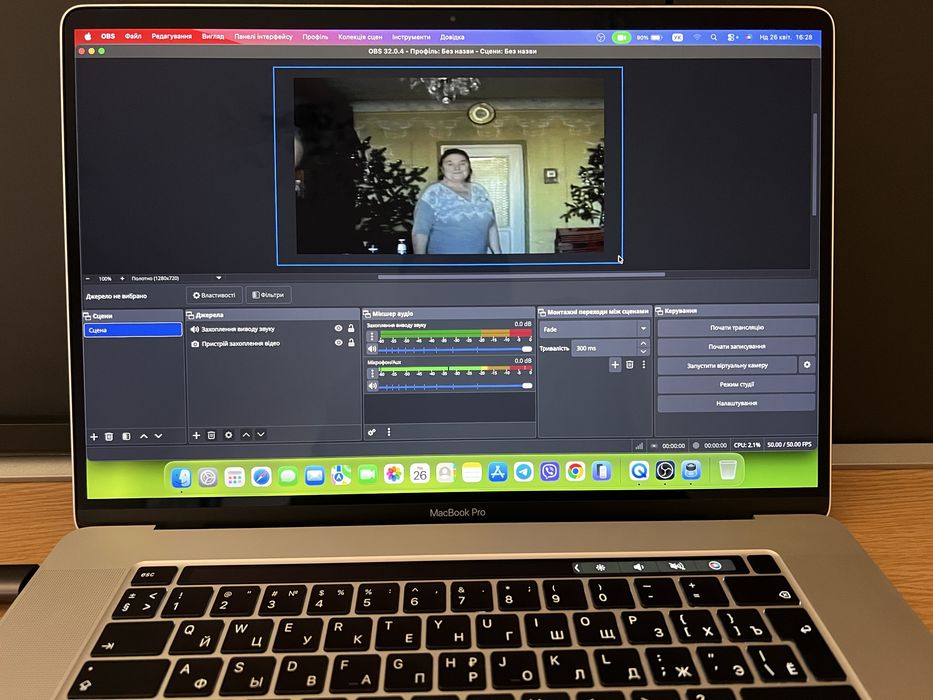Add a new scene with plus icon

click(x=94, y=436)
